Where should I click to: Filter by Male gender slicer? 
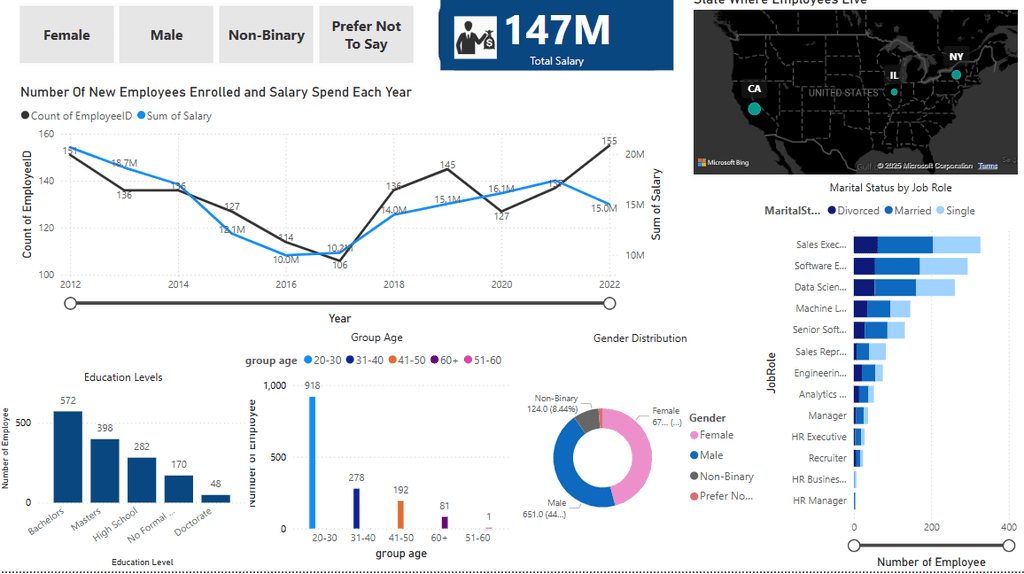(x=167, y=35)
